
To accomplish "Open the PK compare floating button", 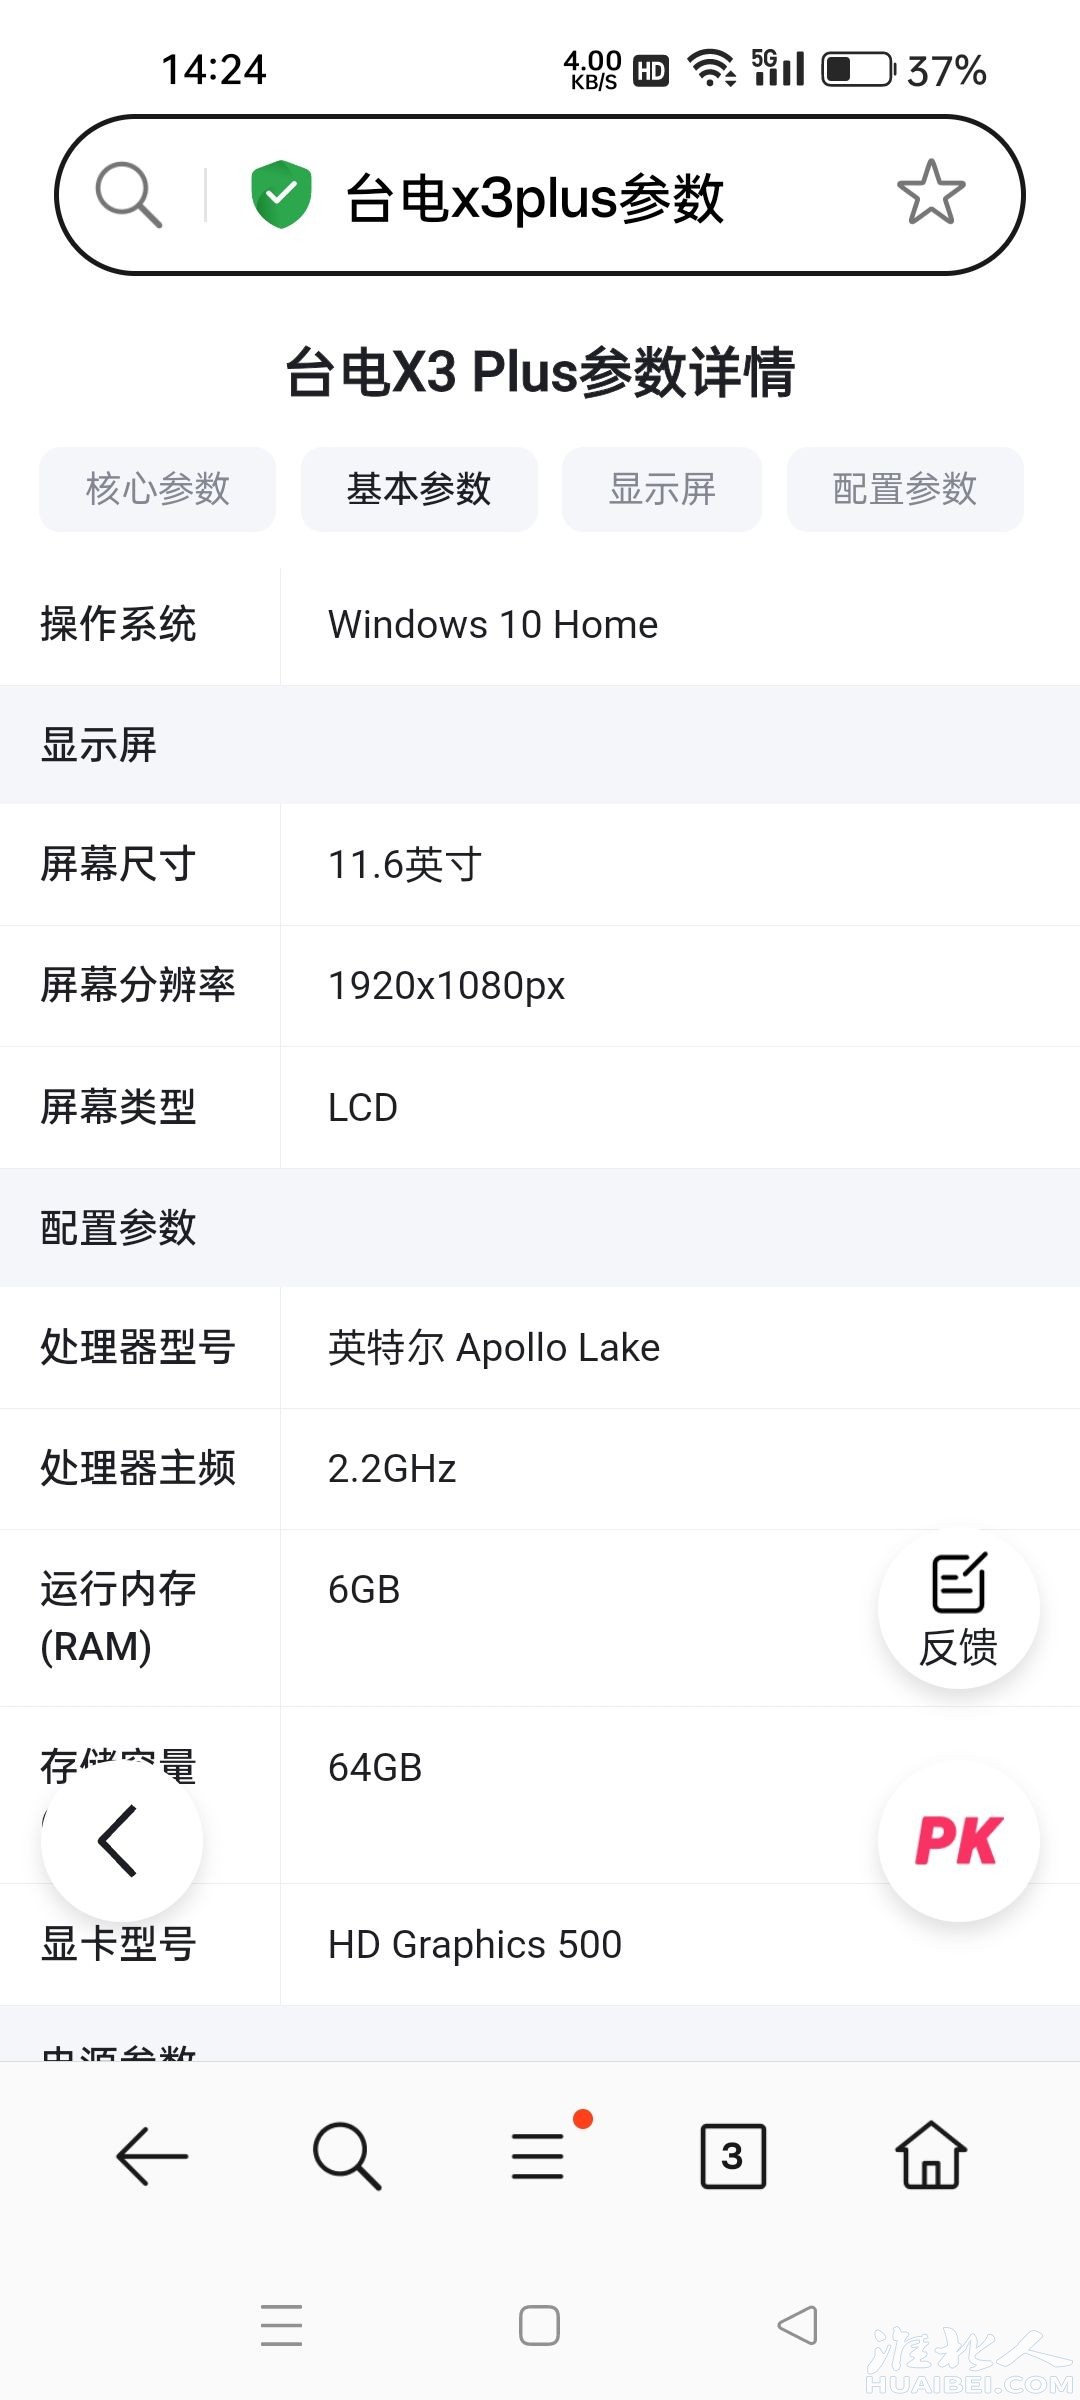I will coord(958,1841).
